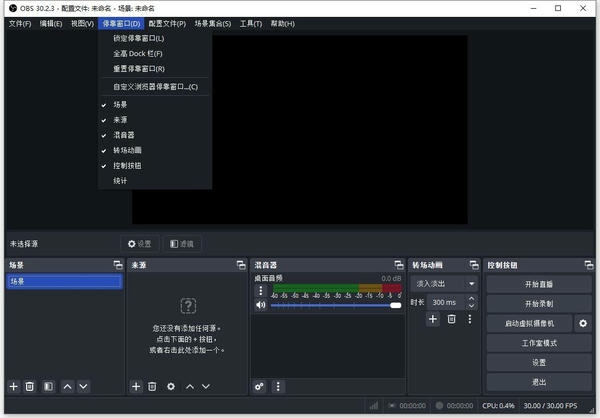
Task: Open 编辑(E) menu
Action: coord(51,24)
